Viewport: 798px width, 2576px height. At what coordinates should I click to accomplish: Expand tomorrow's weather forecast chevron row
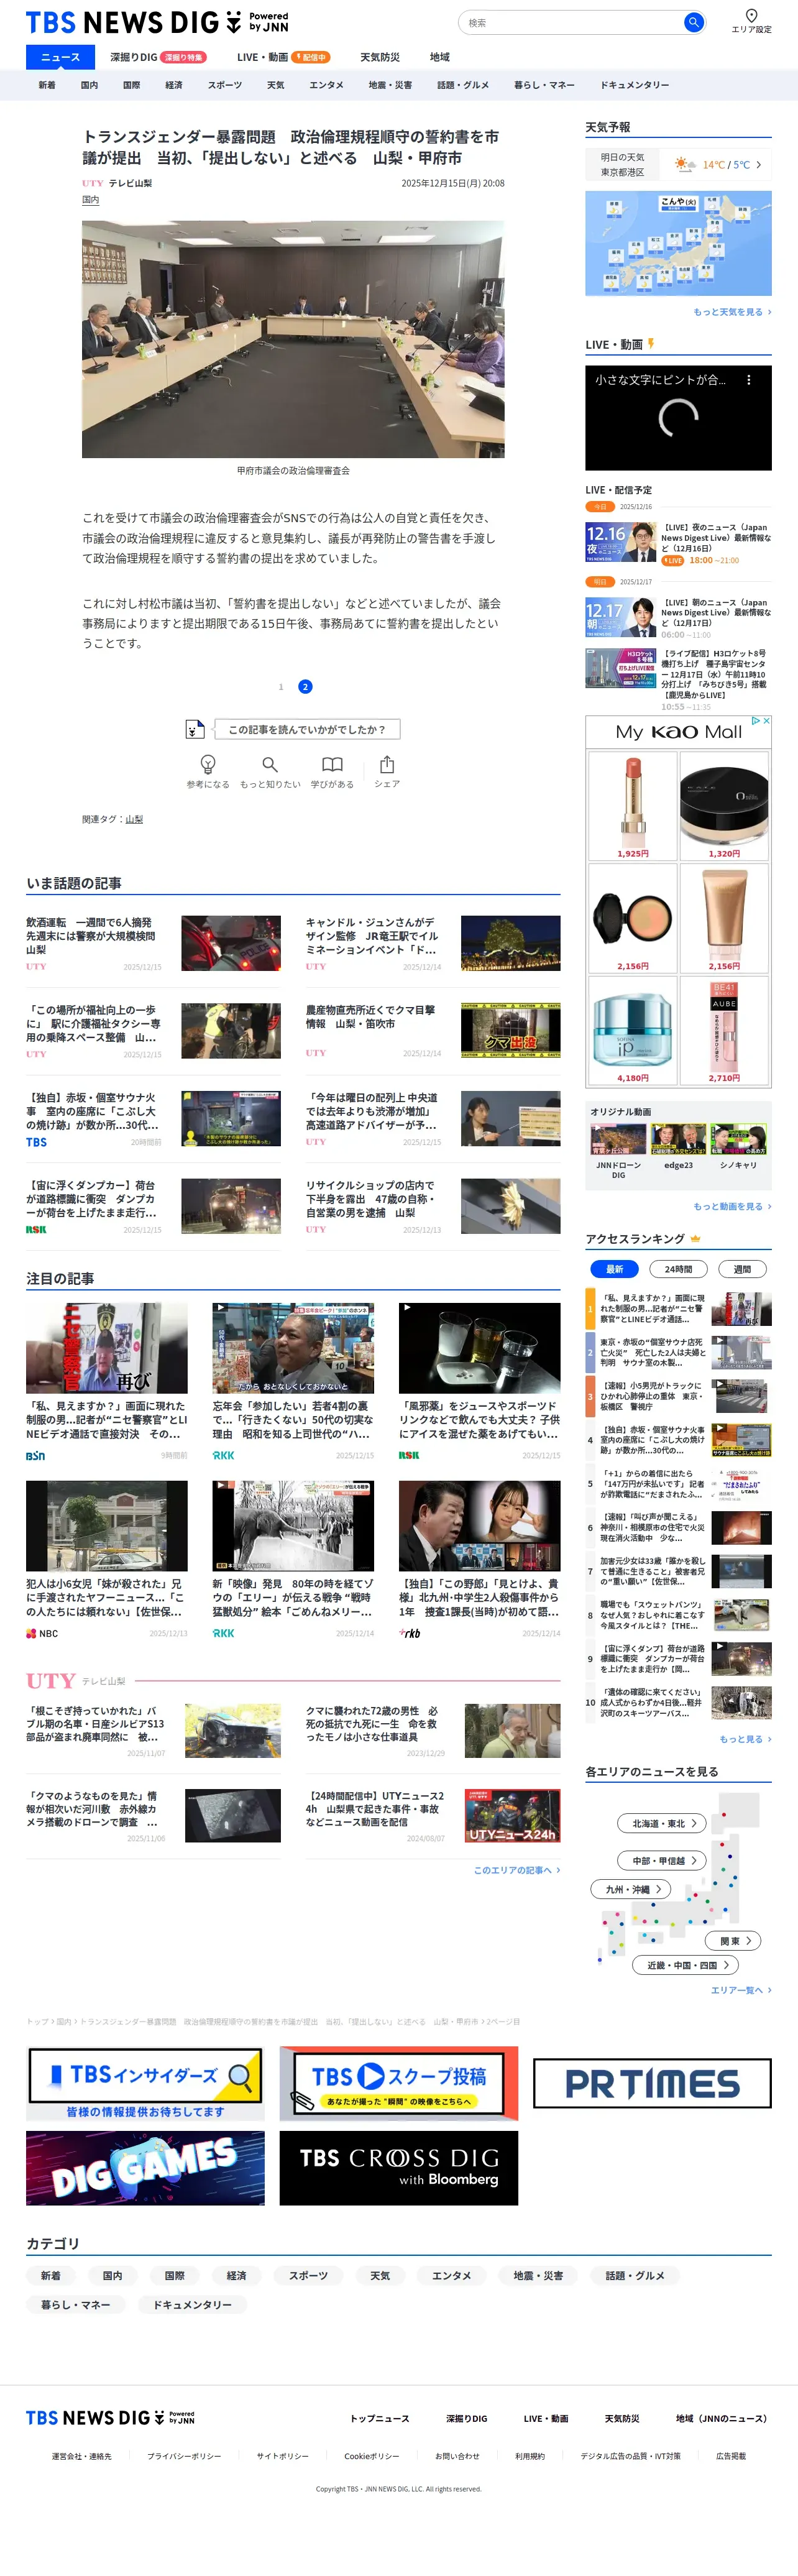[x=679, y=165]
